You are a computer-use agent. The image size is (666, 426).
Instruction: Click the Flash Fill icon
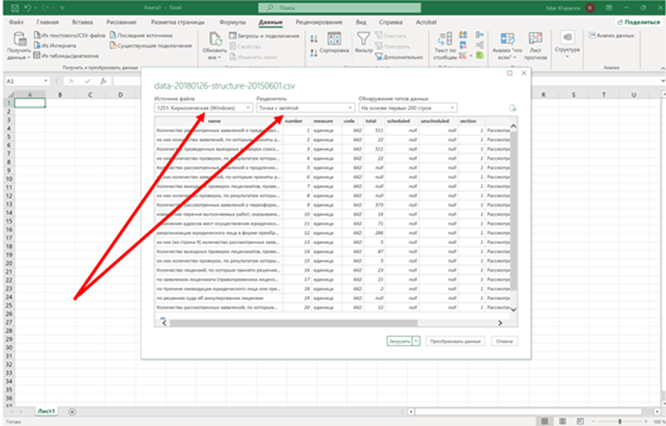click(463, 35)
